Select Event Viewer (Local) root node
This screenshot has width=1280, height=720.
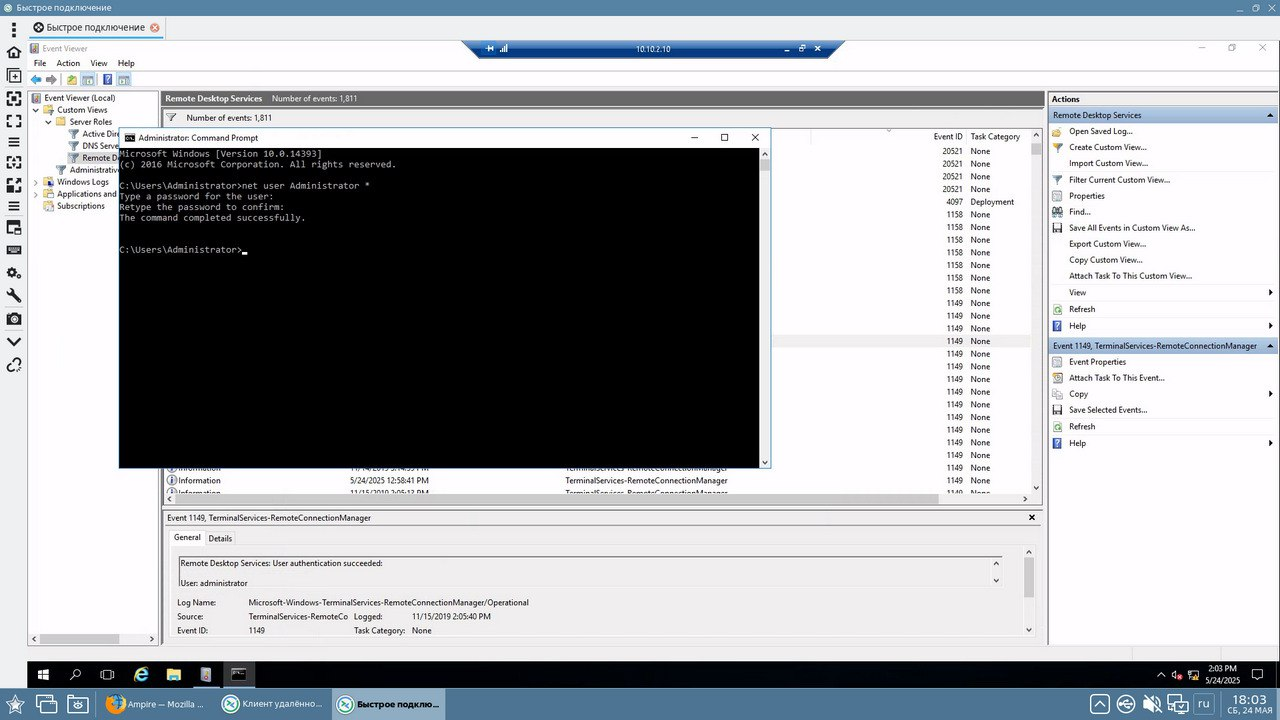(79, 98)
